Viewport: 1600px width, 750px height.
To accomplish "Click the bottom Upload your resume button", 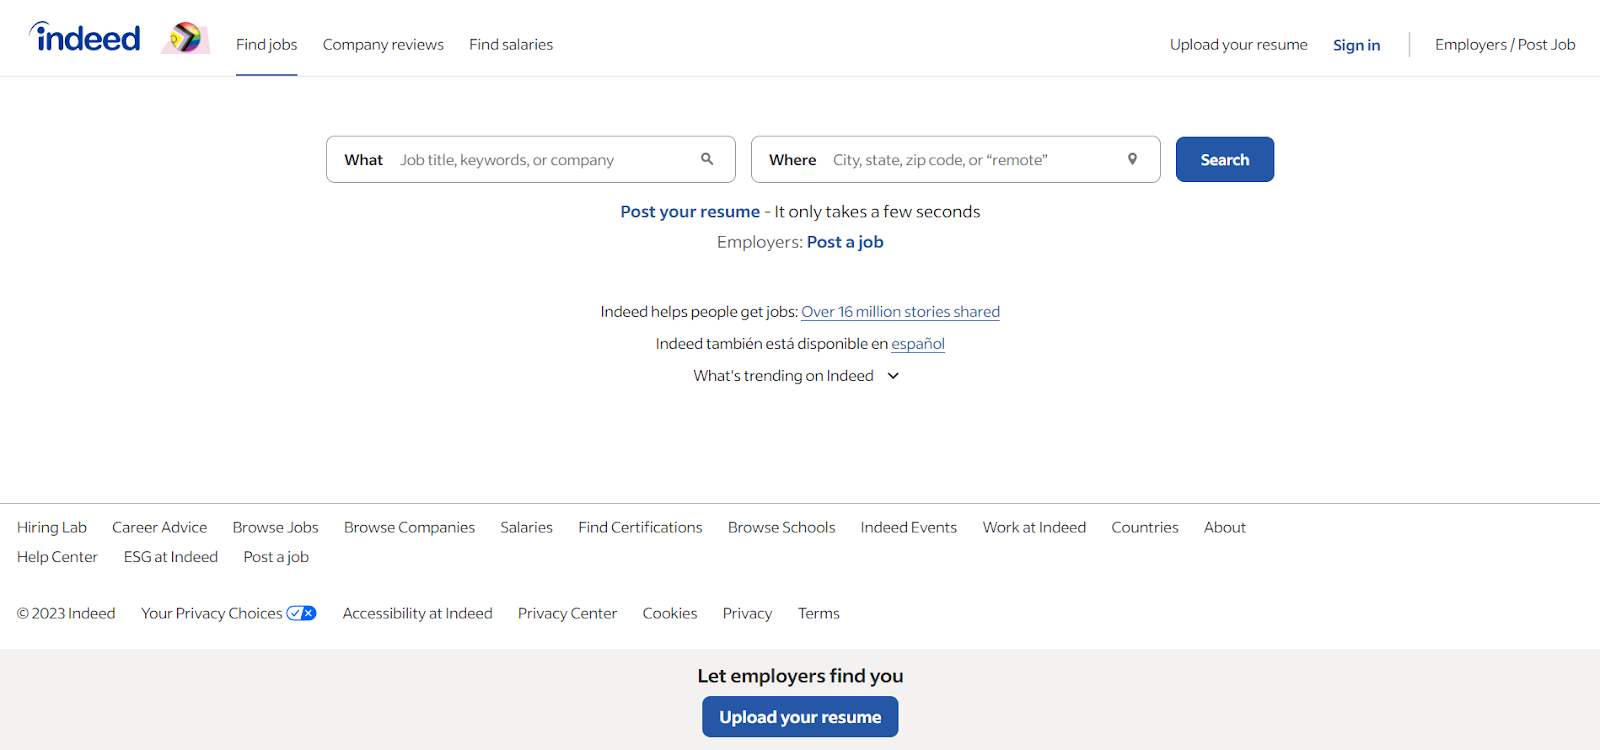I will 800,717.
